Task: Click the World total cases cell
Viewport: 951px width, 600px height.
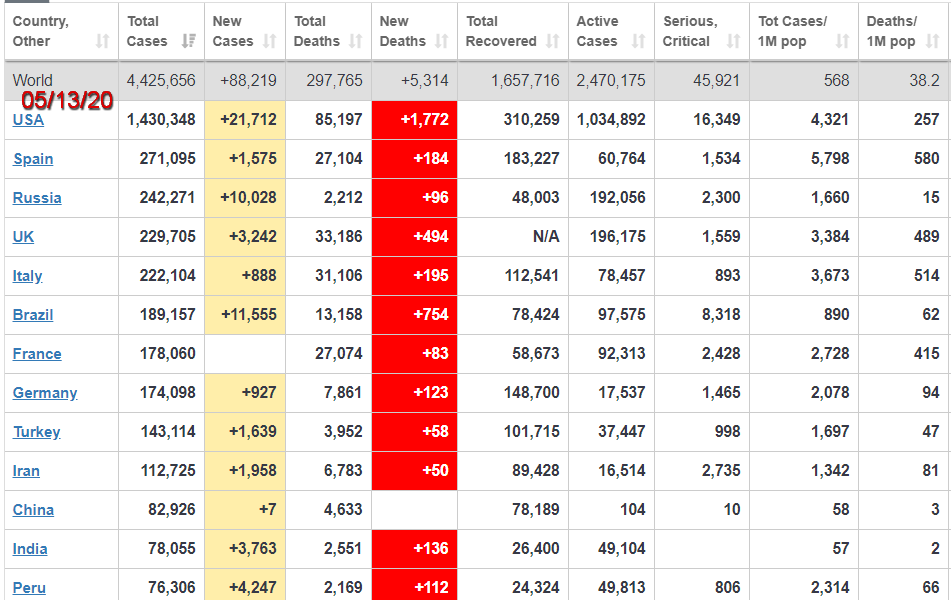Action: [161, 81]
